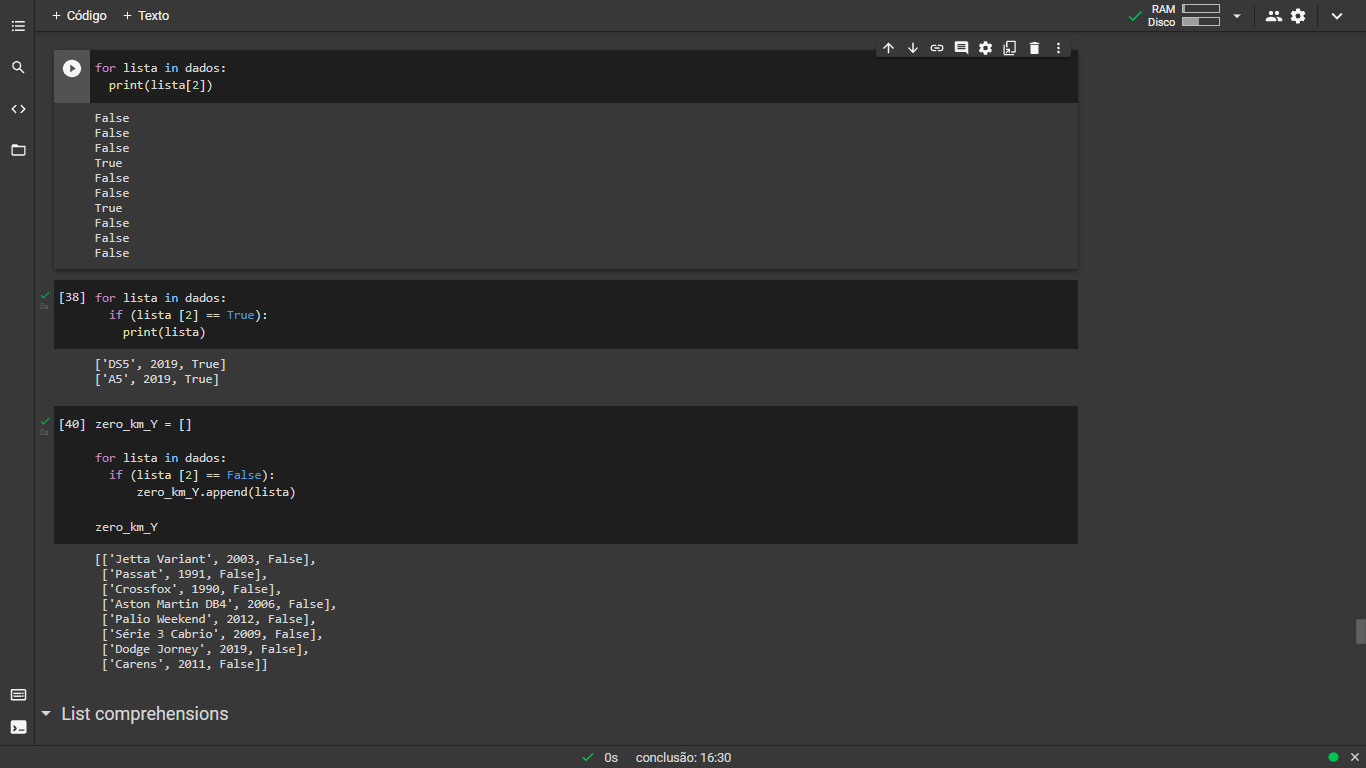Copy link to cell icon

[x=937, y=48]
